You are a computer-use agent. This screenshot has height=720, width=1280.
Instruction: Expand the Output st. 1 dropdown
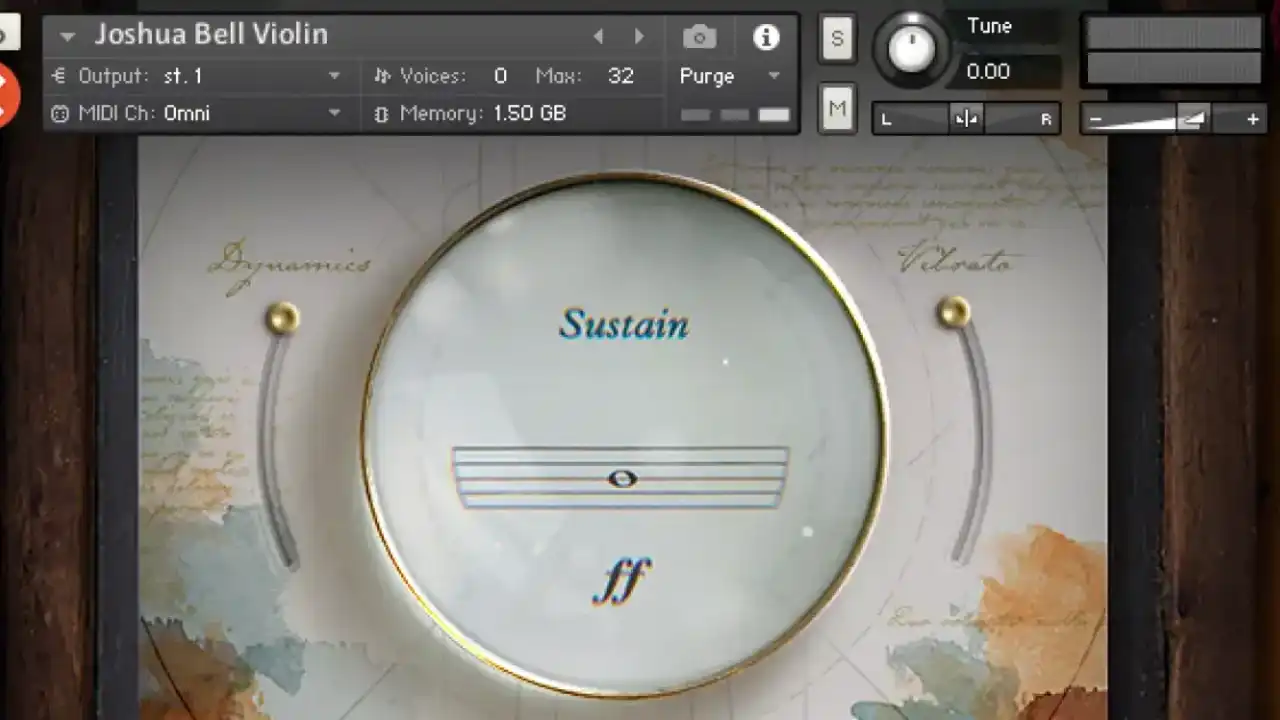tap(334, 76)
